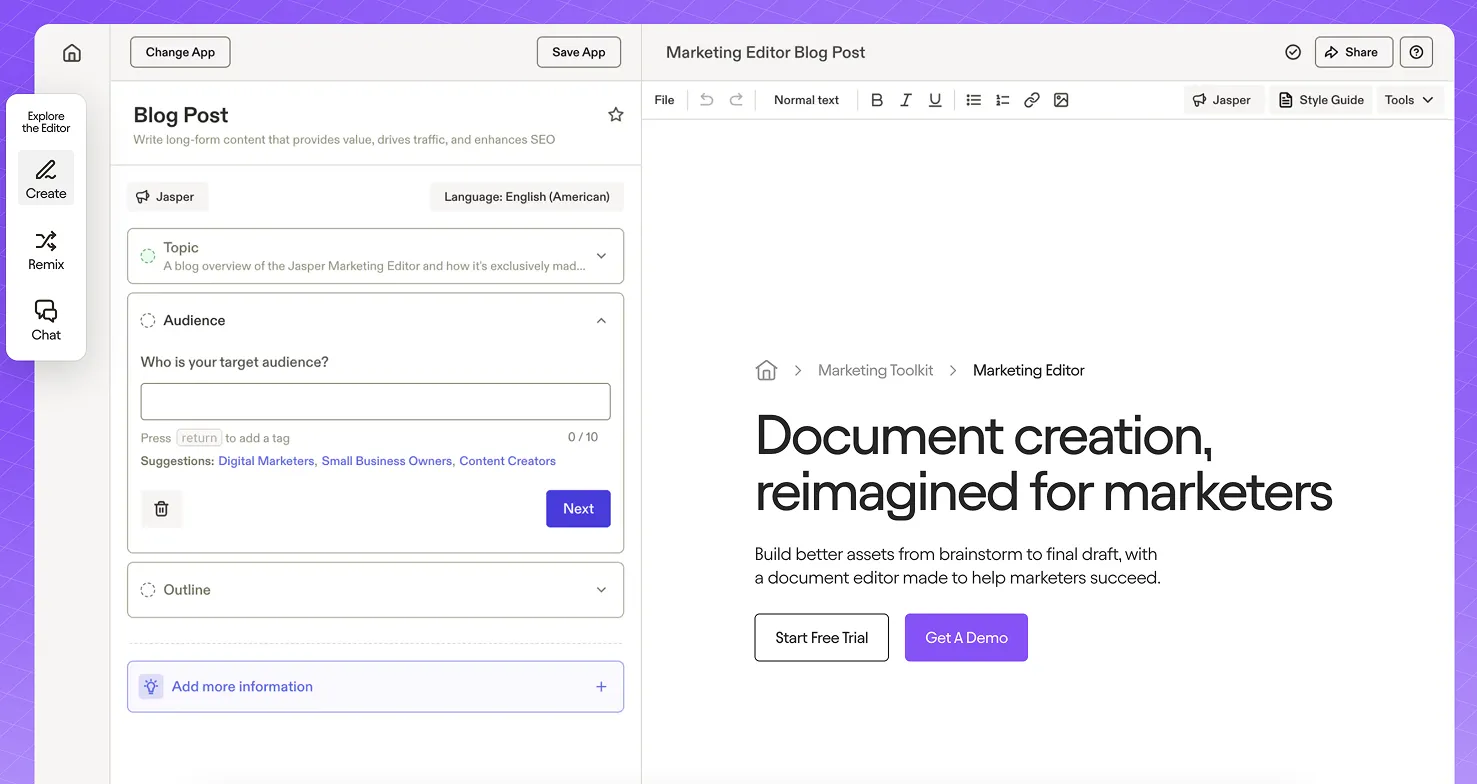
Task: Collapse the Audience section
Action: click(x=601, y=321)
